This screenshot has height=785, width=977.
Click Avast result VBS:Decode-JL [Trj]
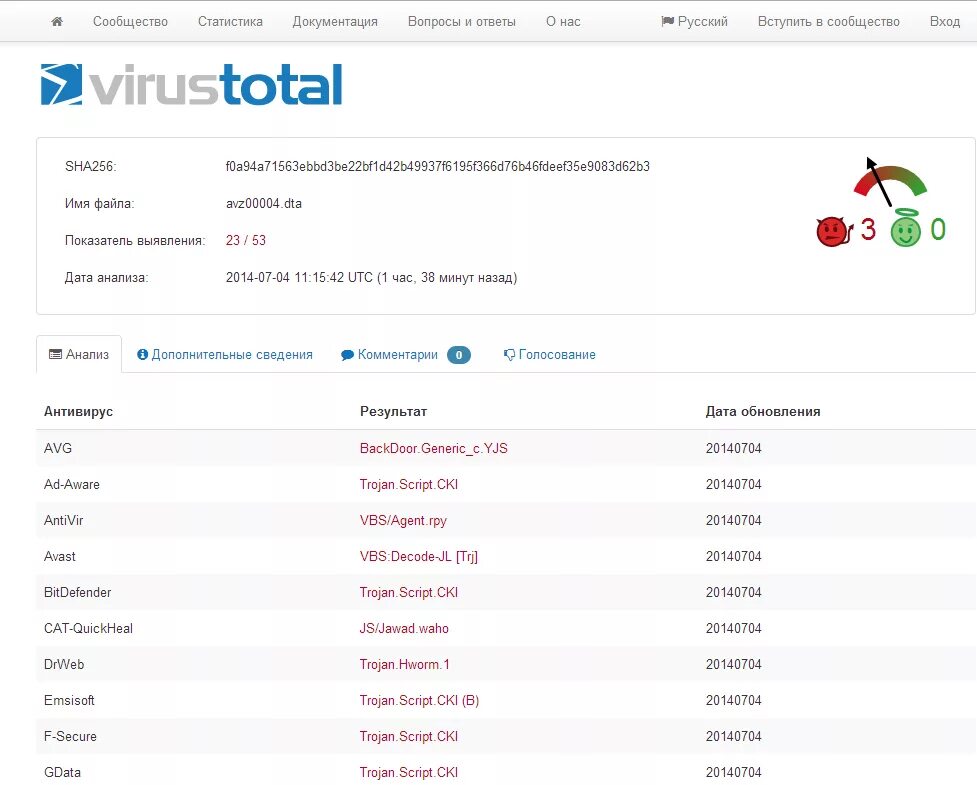point(419,556)
